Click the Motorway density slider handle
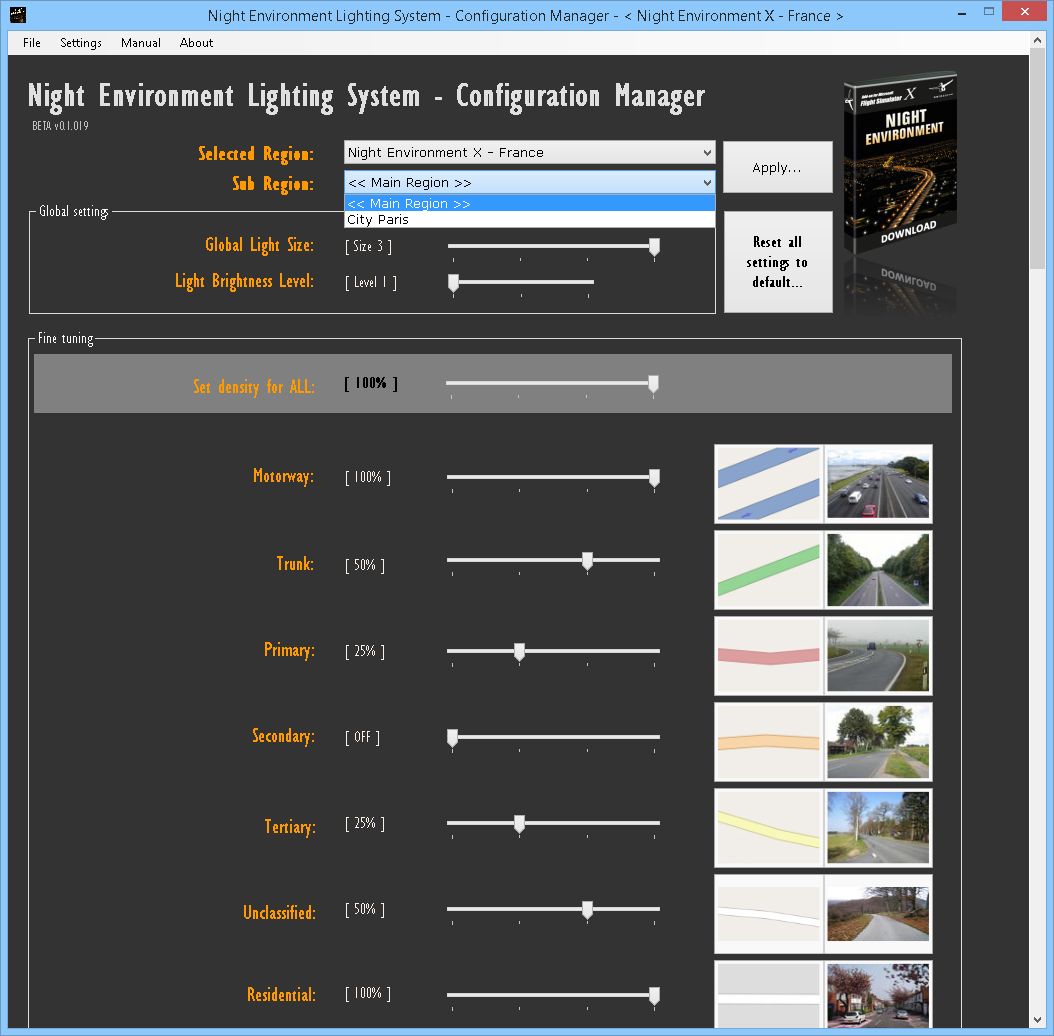The image size is (1054, 1036). coord(654,479)
